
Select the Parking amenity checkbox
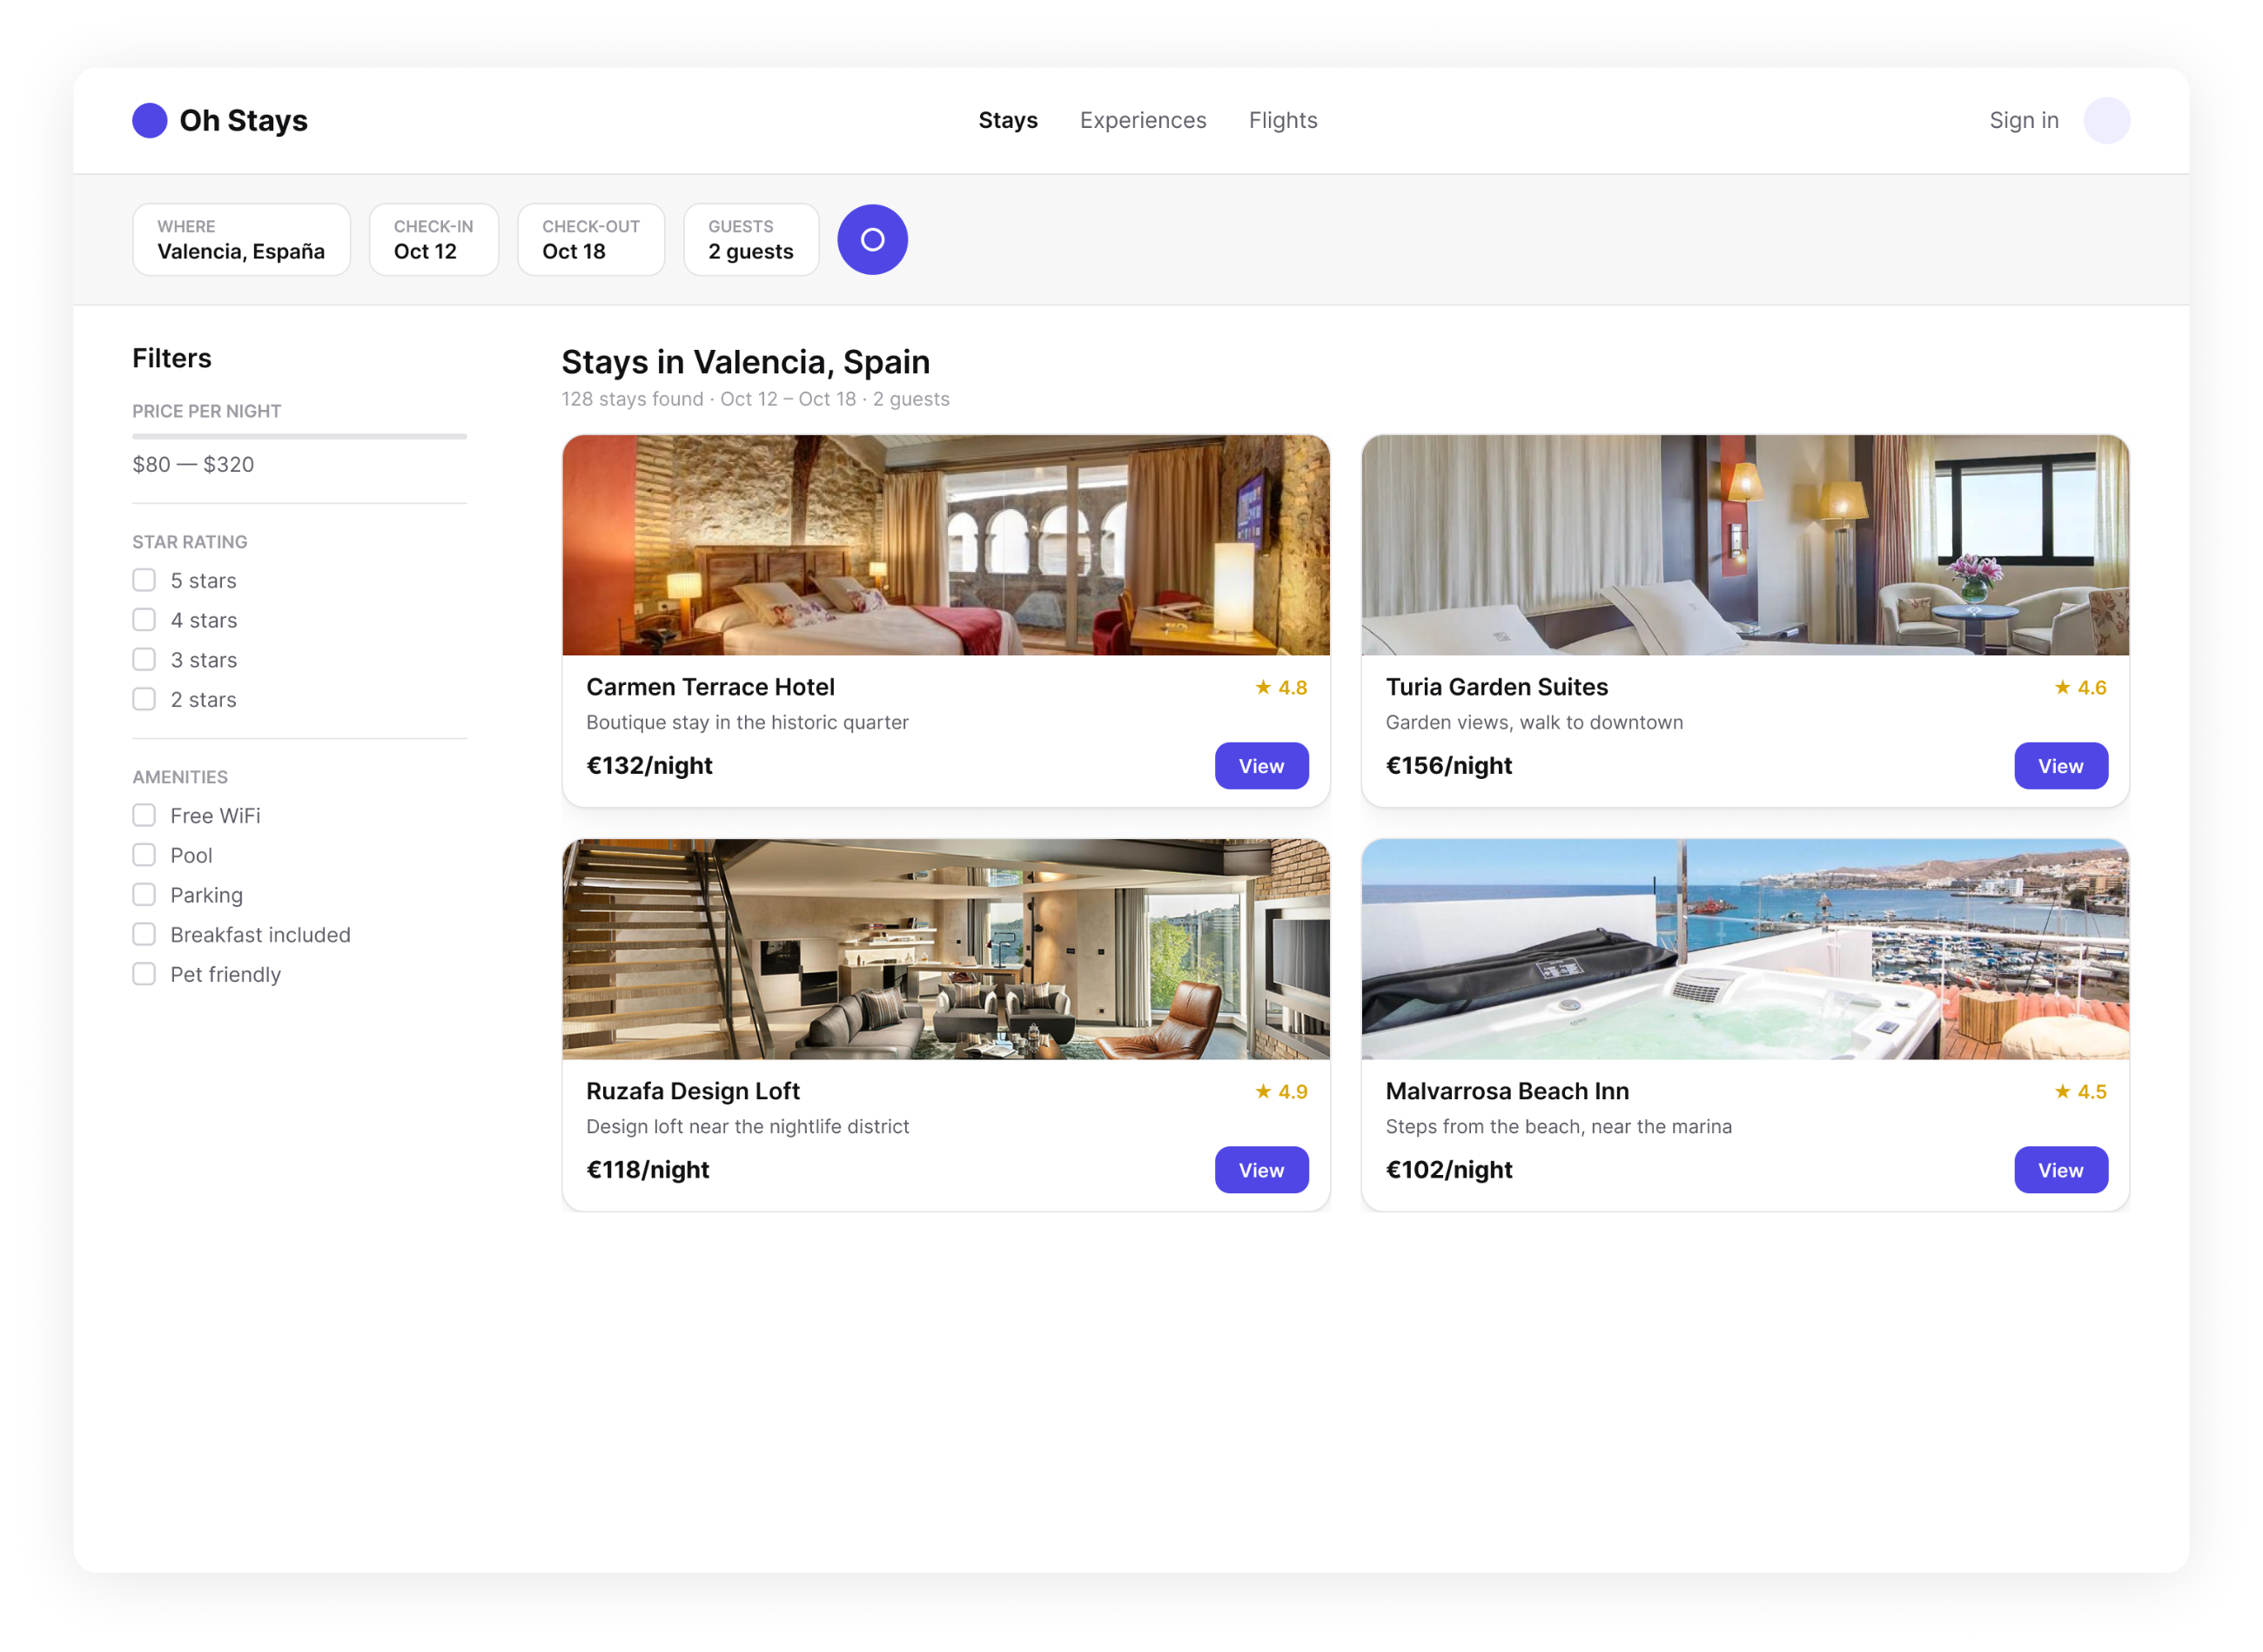click(x=144, y=895)
